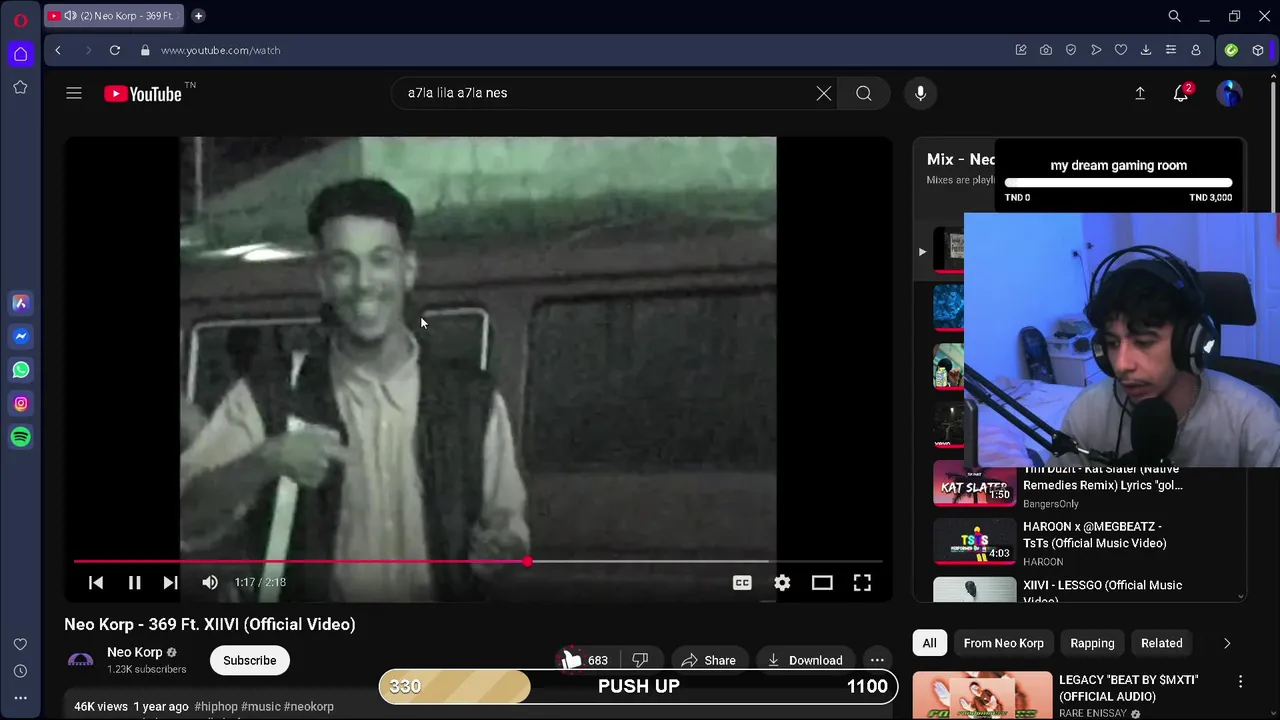The height and width of the screenshot is (720, 1280).
Task: Open the extensions cube icon
Action: (x=1258, y=50)
